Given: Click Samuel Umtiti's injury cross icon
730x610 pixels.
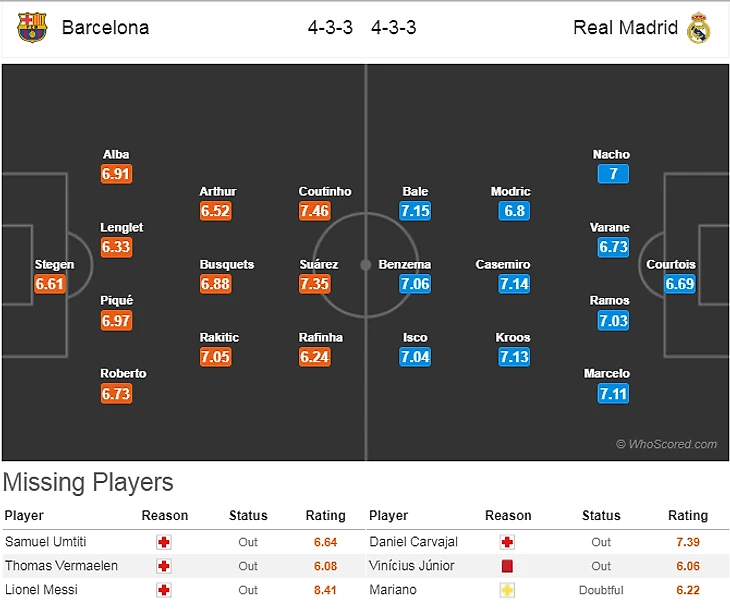Looking at the screenshot, I should coord(165,542).
